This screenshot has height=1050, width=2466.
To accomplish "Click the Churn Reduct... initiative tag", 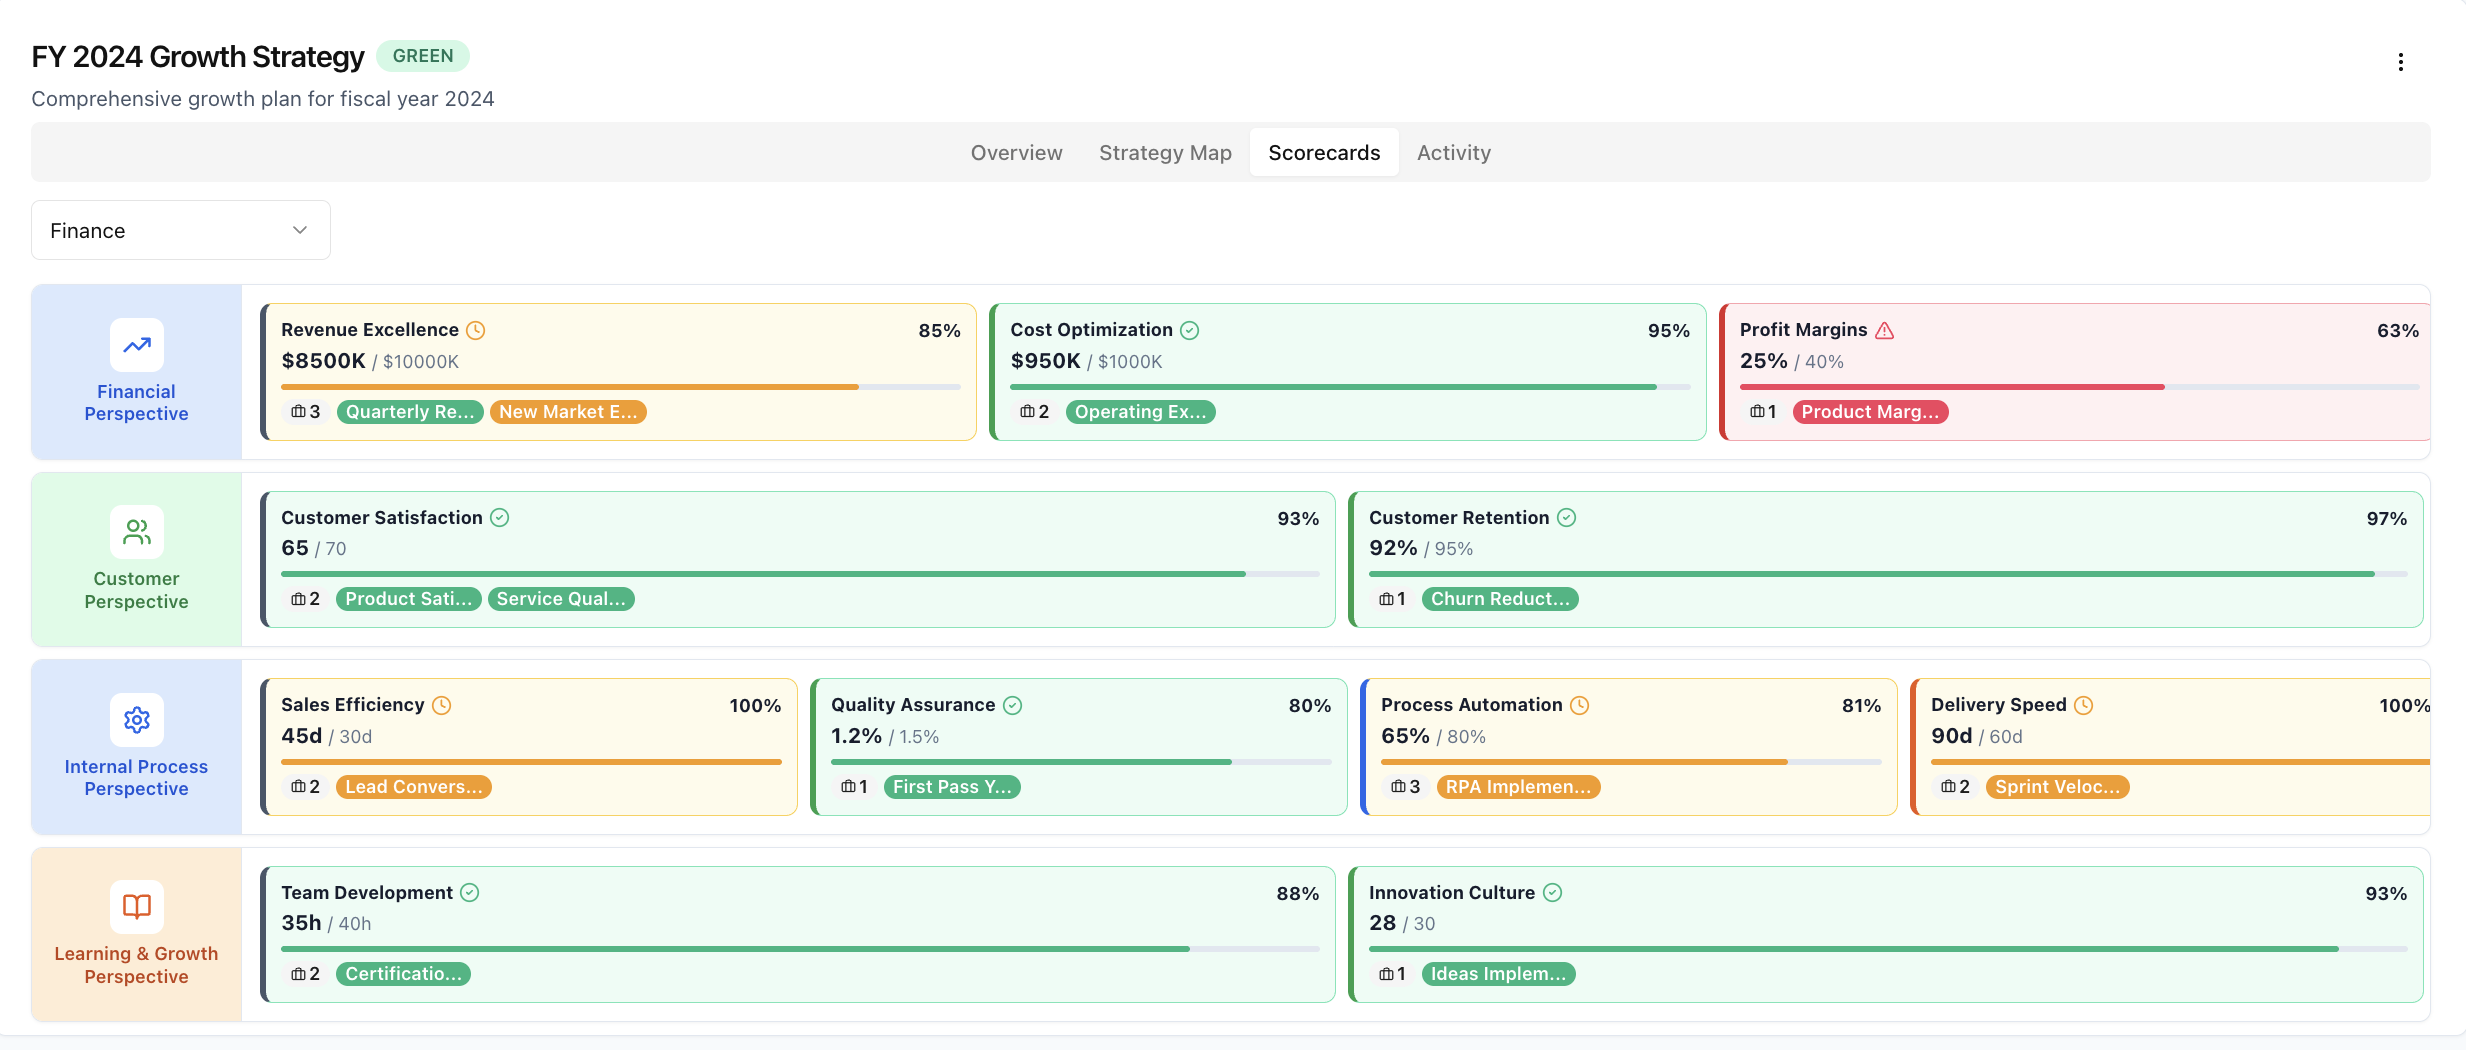I will coord(1499,599).
